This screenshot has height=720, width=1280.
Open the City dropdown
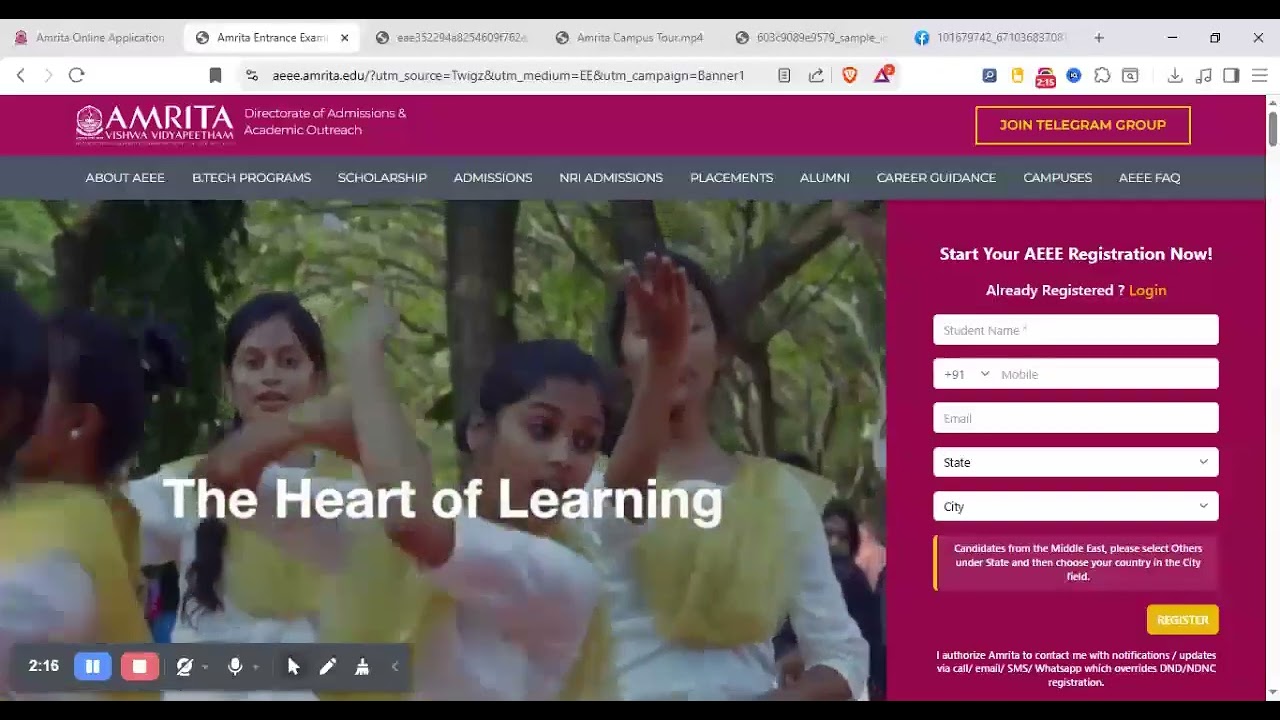(1076, 506)
